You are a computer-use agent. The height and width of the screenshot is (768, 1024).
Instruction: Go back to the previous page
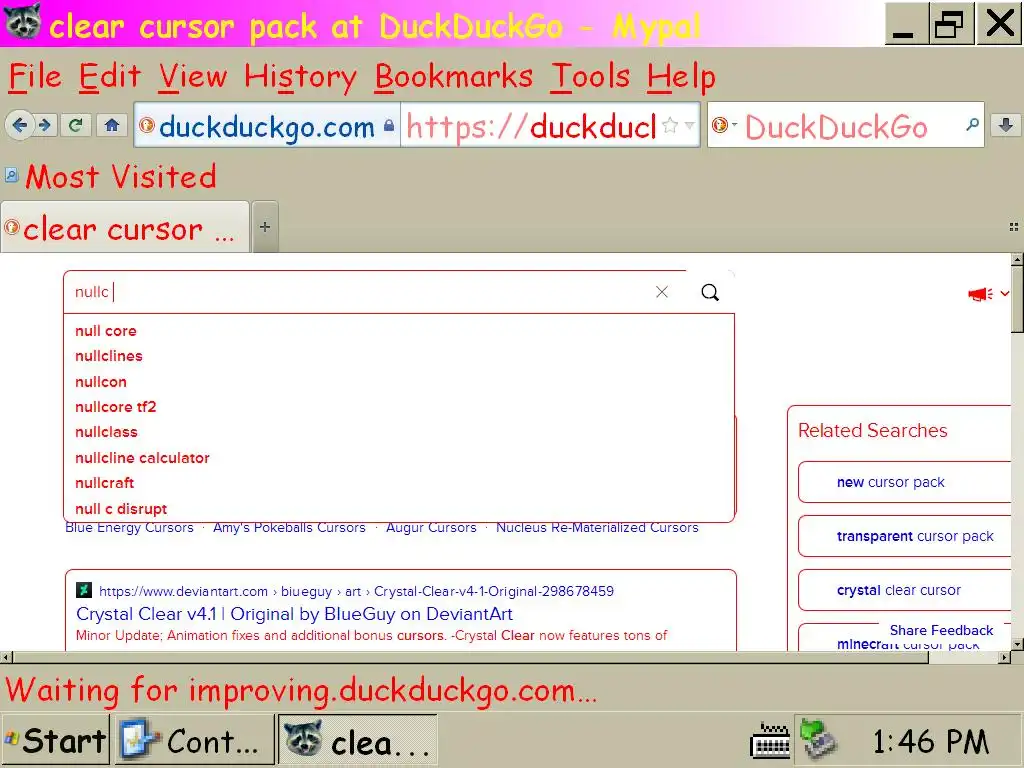point(20,125)
